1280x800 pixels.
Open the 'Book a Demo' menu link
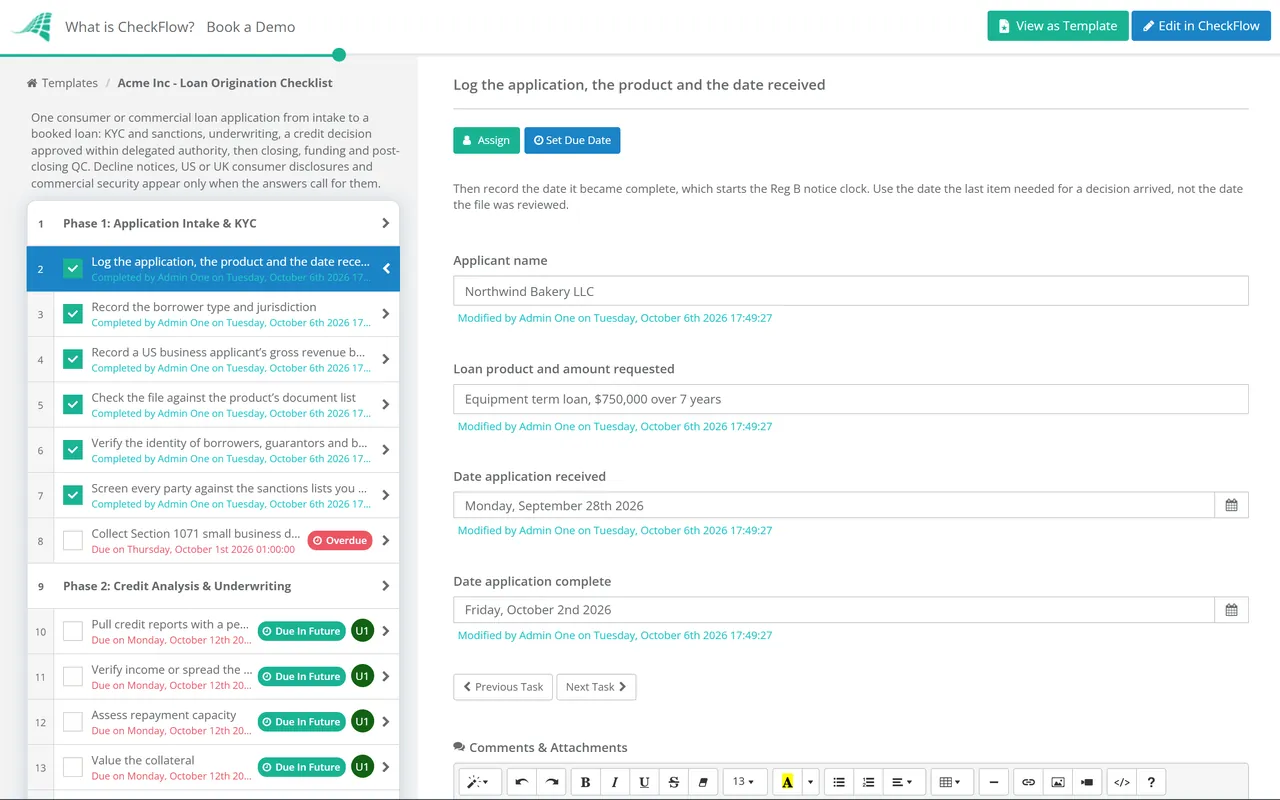(251, 27)
